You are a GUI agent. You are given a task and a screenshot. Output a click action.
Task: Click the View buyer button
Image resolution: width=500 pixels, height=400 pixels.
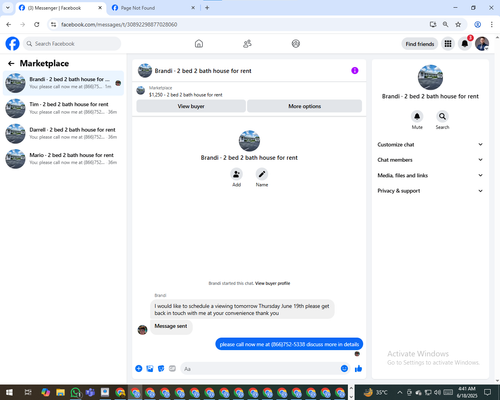coord(191,106)
